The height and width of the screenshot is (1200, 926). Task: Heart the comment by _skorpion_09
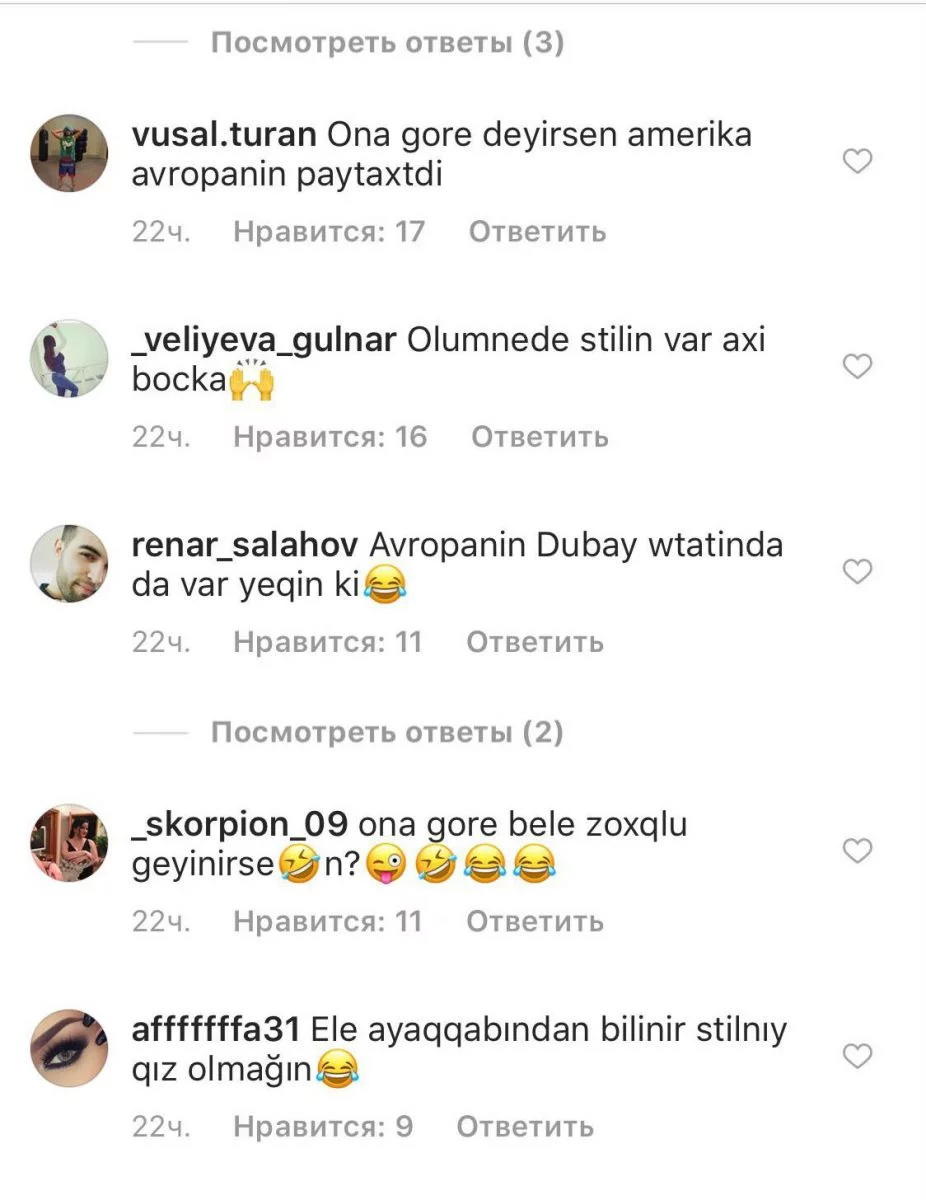point(858,852)
